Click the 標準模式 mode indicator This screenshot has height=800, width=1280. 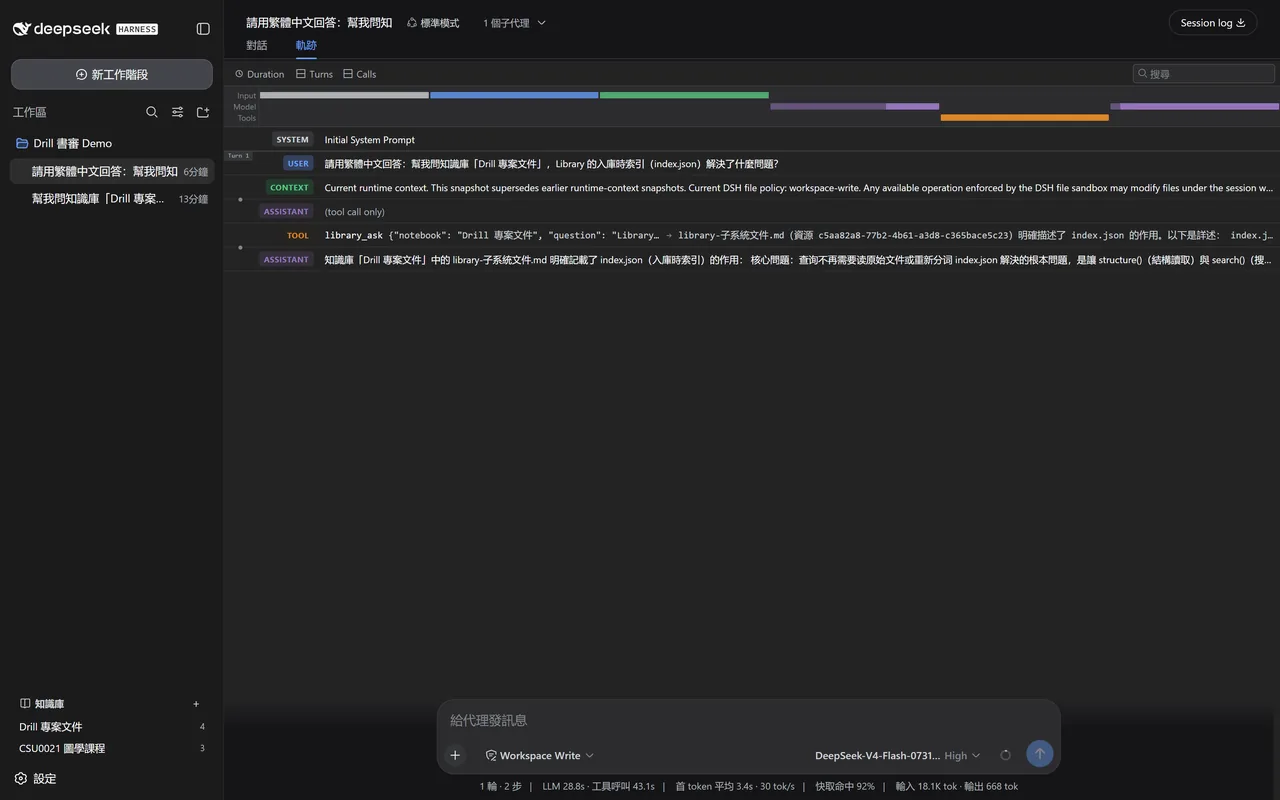coord(433,23)
